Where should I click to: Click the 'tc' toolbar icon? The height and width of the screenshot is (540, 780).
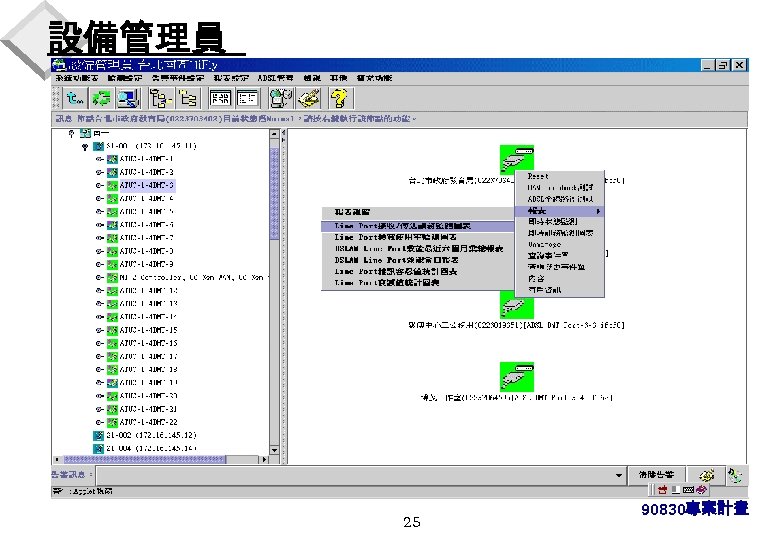click(76, 98)
